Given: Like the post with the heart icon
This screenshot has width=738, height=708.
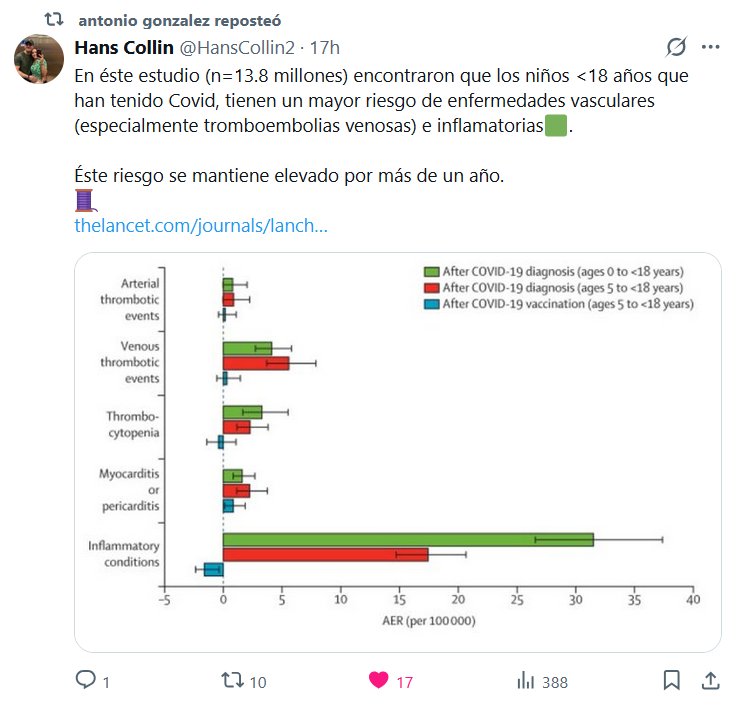Looking at the screenshot, I should [x=378, y=681].
